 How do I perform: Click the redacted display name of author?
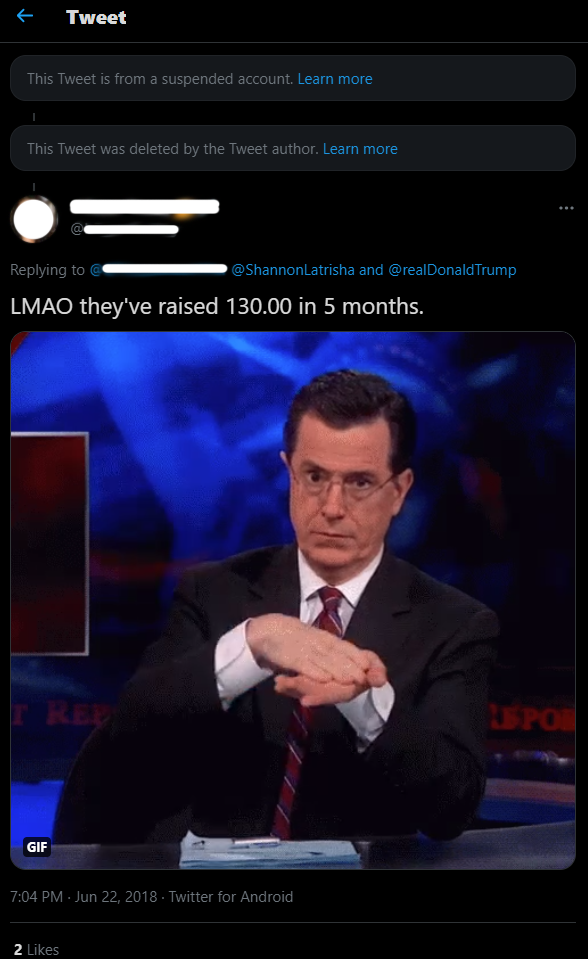pos(144,207)
